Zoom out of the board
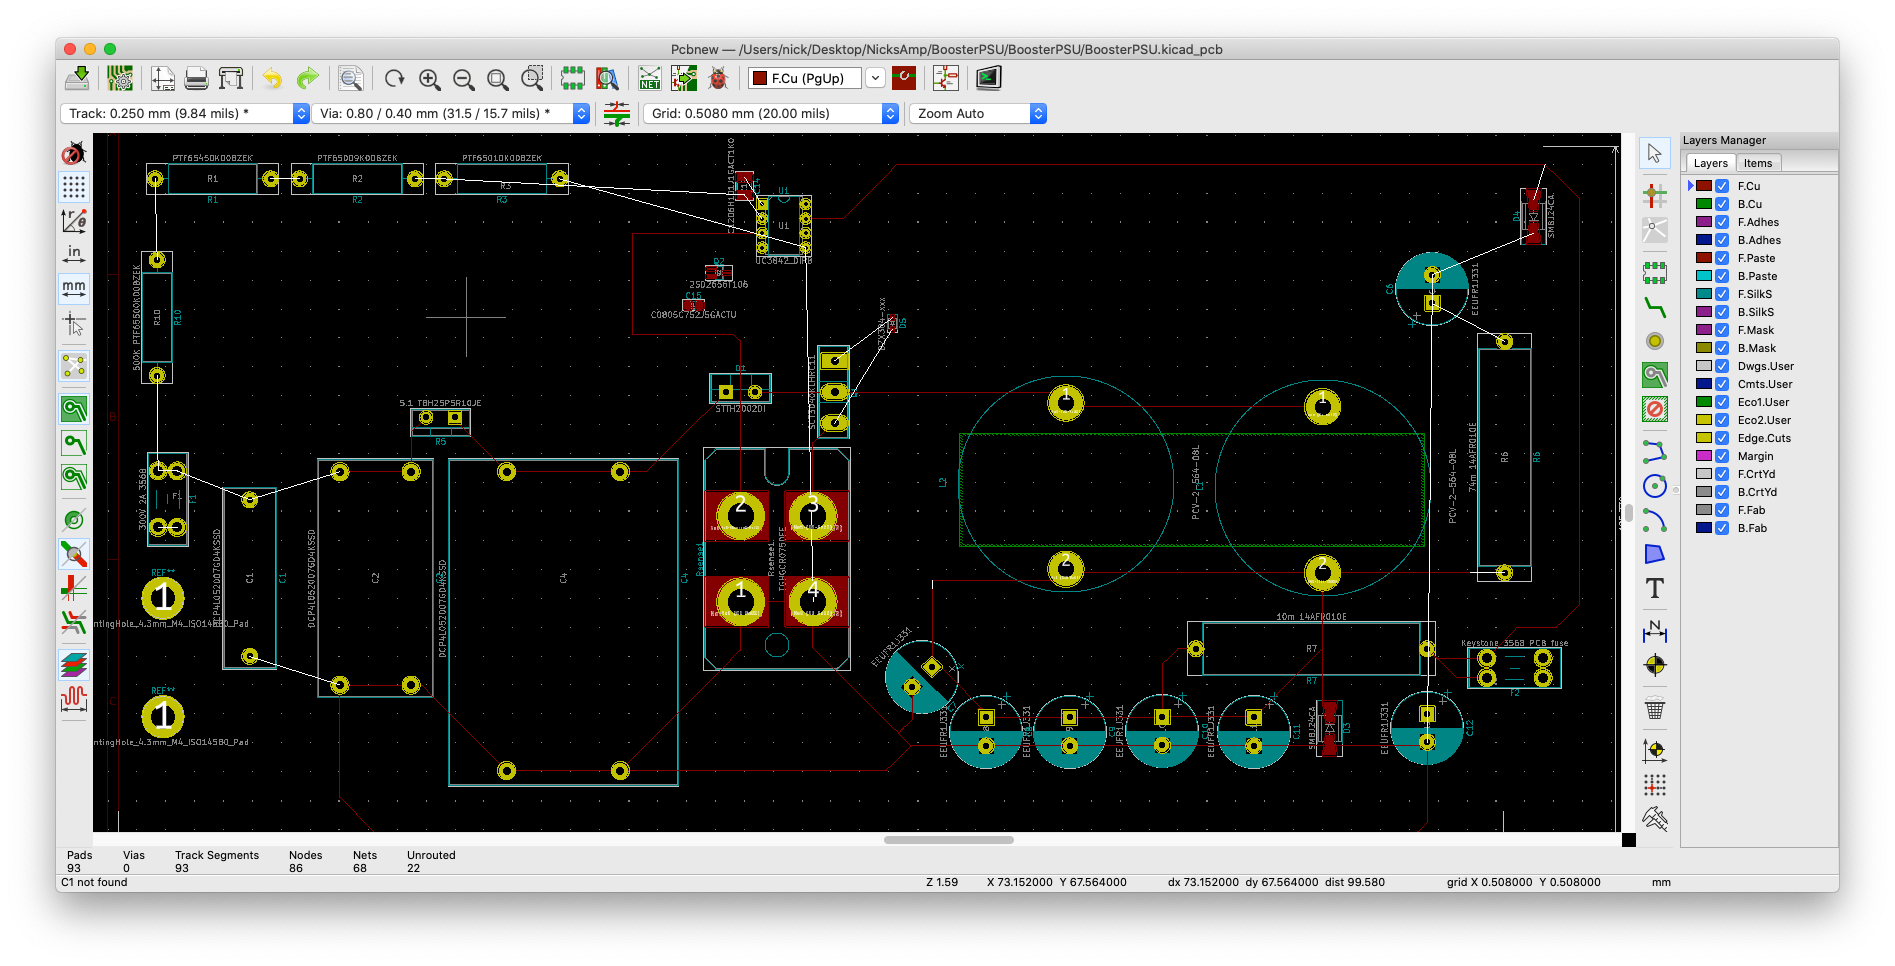This screenshot has width=1895, height=966. click(463, 78)
